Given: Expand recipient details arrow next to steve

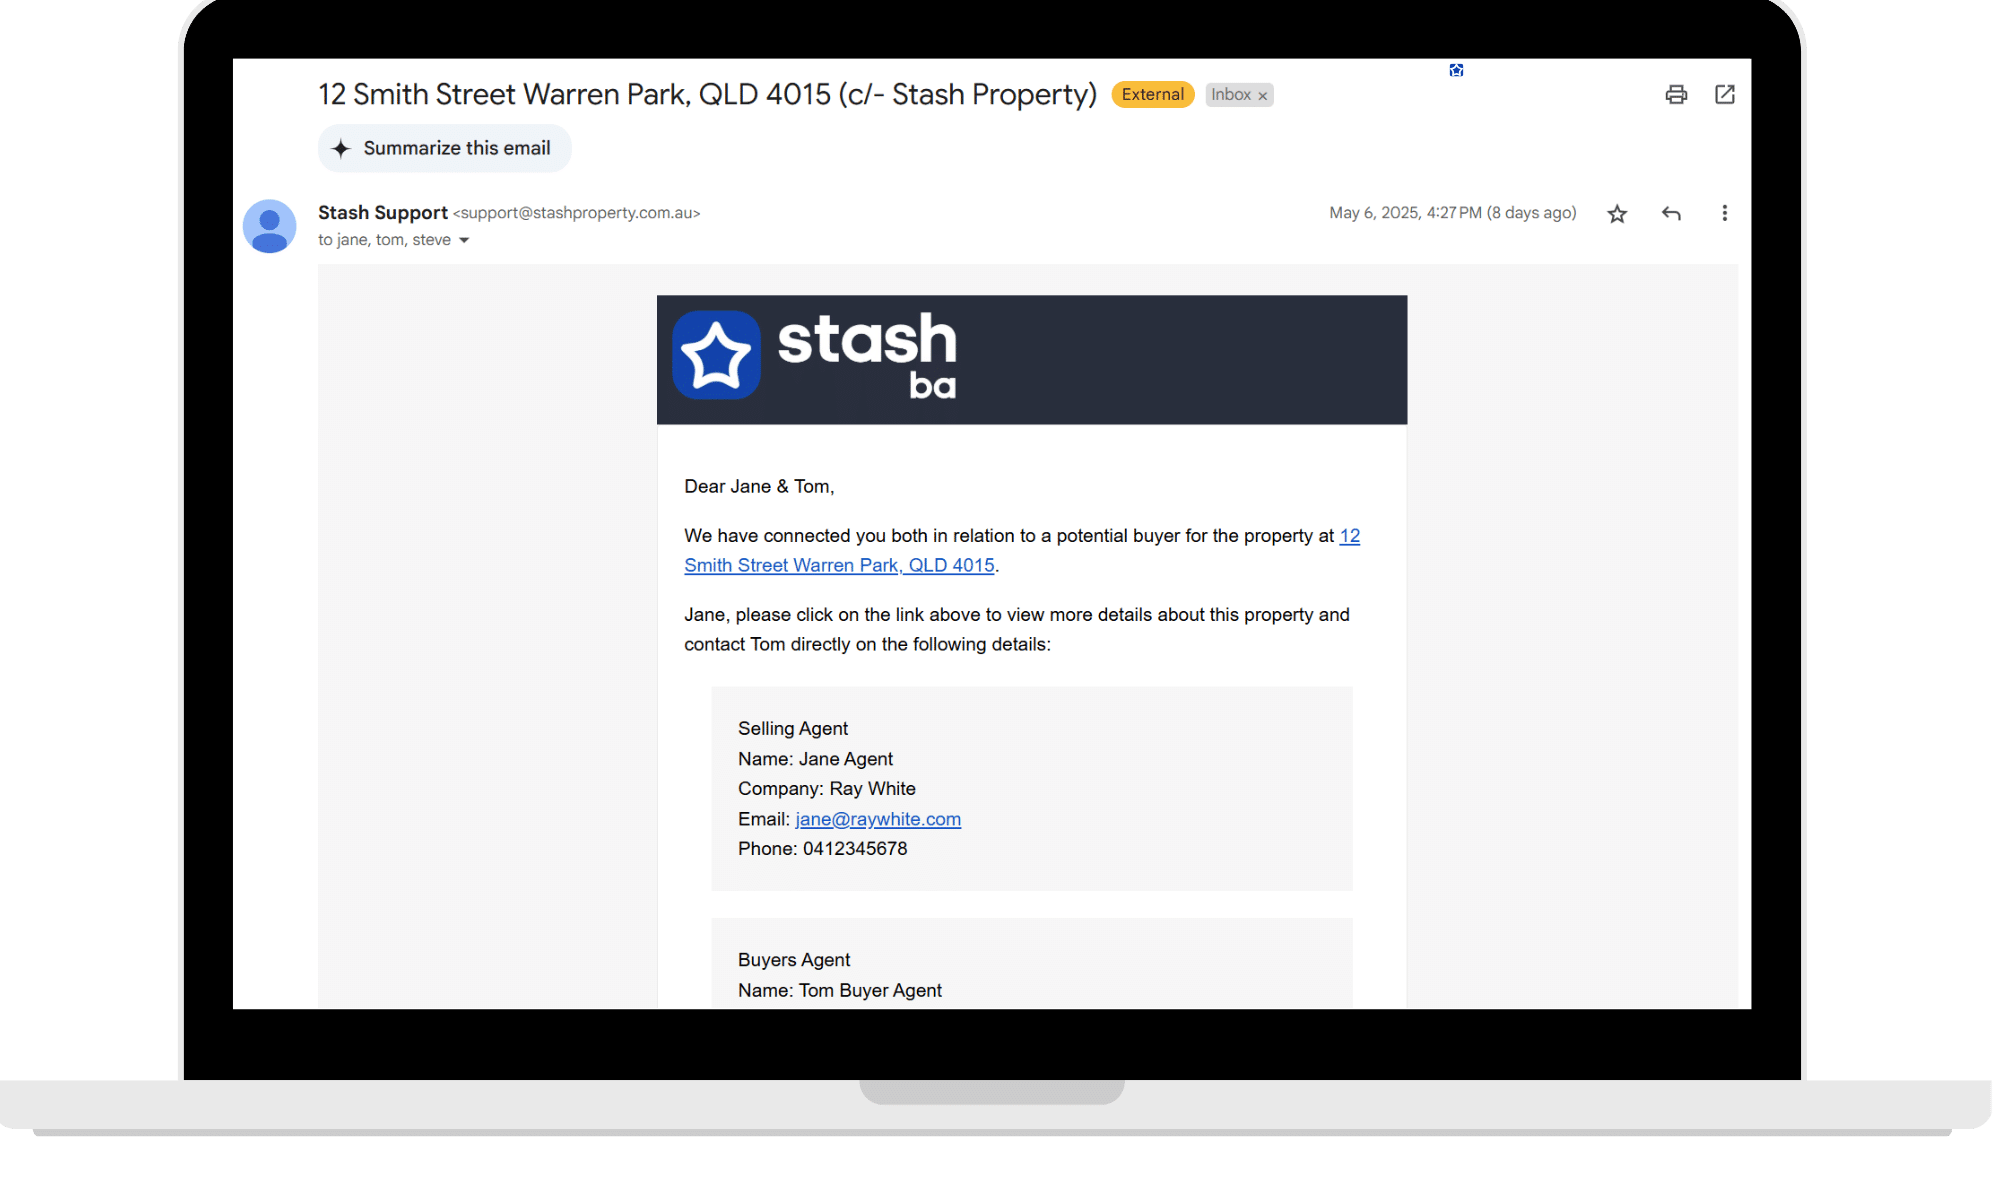Looking at the screenshot, I should 464,240.
